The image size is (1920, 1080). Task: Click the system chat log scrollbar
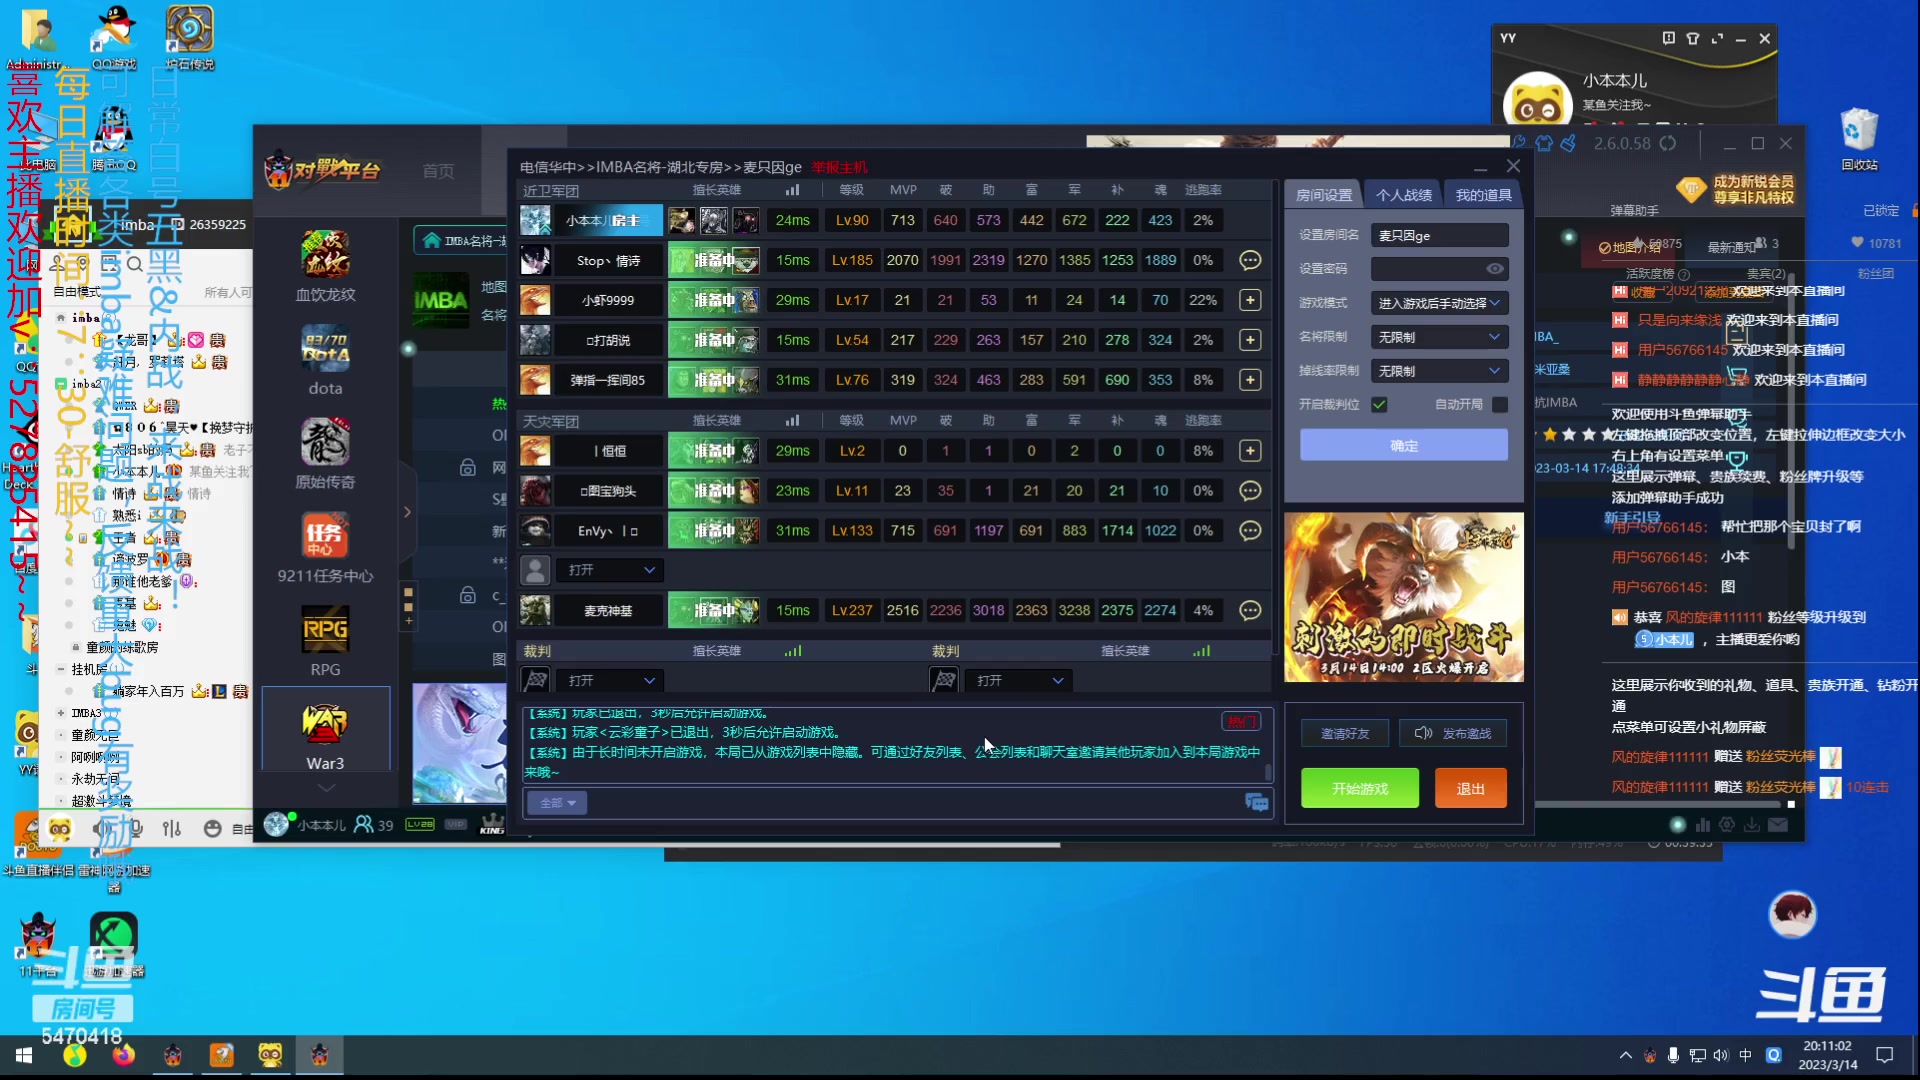point(1268,772)
